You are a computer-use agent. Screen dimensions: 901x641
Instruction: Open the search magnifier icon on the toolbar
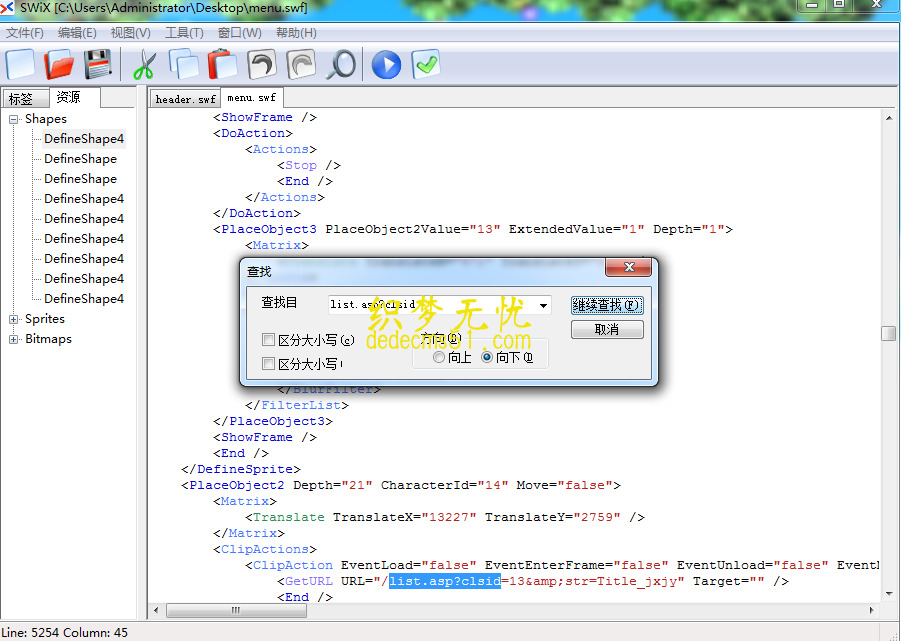click(x=339, y=64)
